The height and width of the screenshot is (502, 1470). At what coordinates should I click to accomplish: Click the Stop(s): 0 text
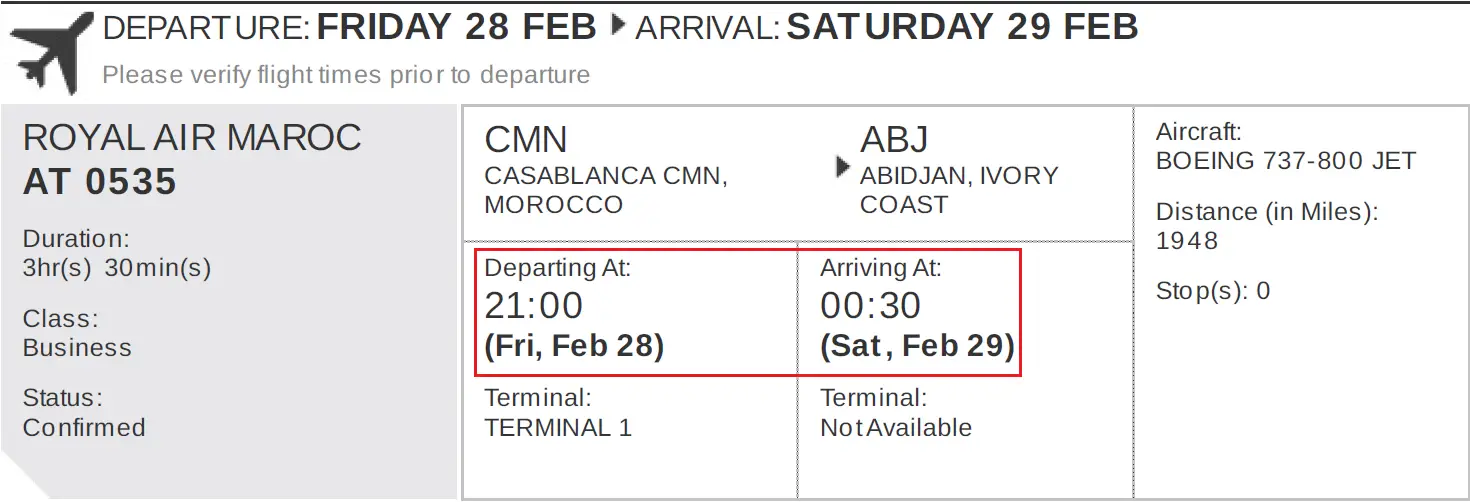click(1213, 292)
